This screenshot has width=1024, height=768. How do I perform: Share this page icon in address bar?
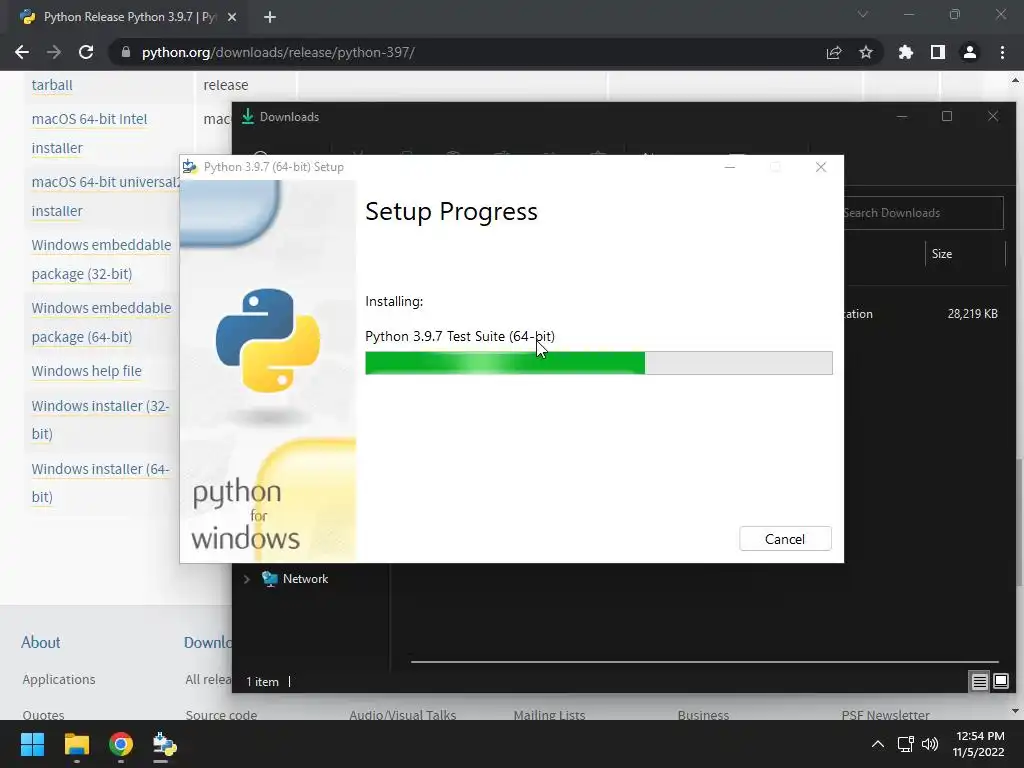tap(834, 52)
